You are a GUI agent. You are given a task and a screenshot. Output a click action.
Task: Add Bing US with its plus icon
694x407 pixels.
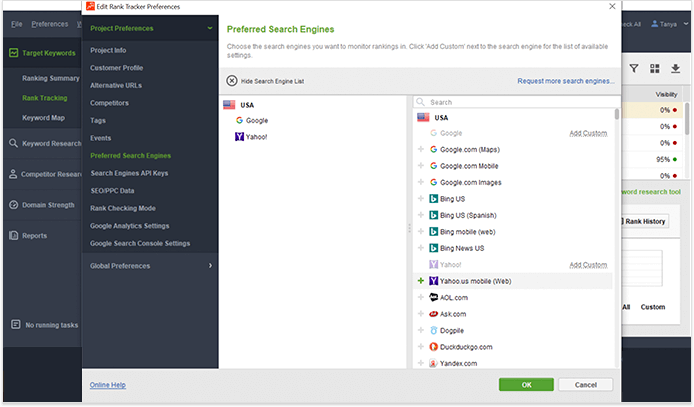pyautogui.click(x=421, y=199)
